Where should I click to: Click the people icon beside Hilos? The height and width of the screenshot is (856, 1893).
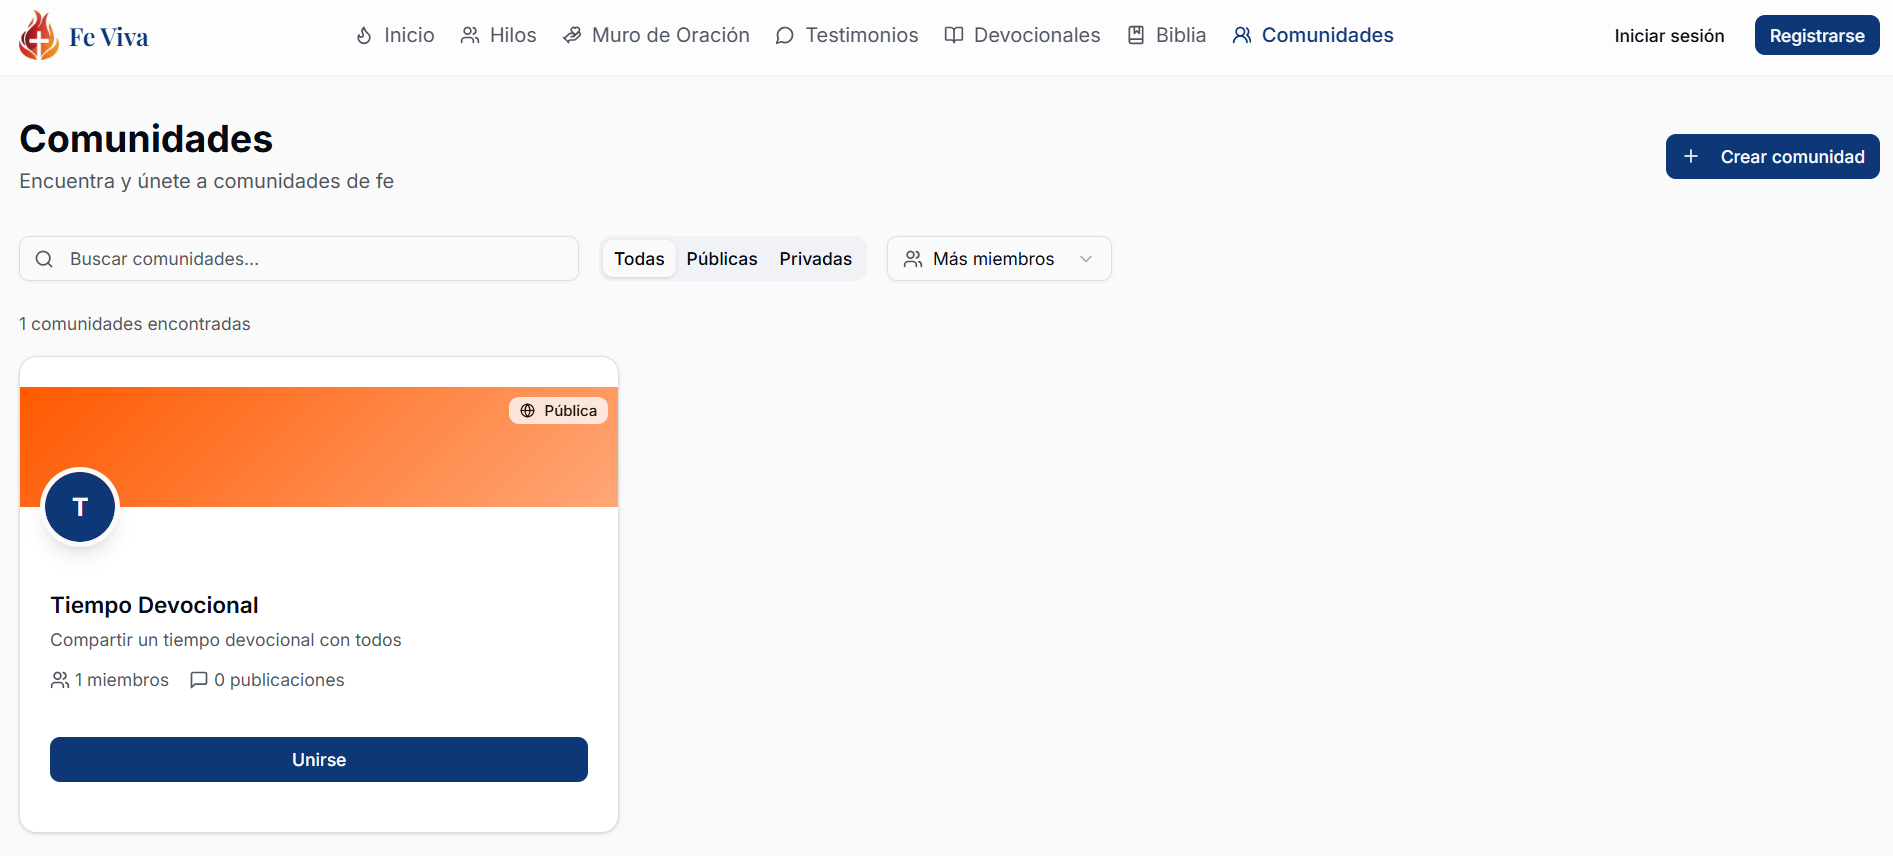click(x=469, y=36)
